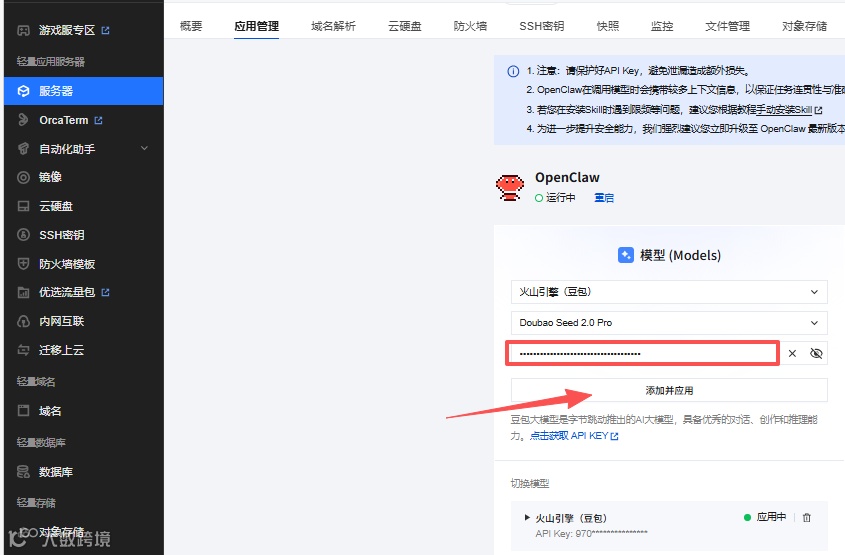Switch to the 云硬盘 tab
Viewport: 845px width, 555px height.
click(x=405, y=26)
